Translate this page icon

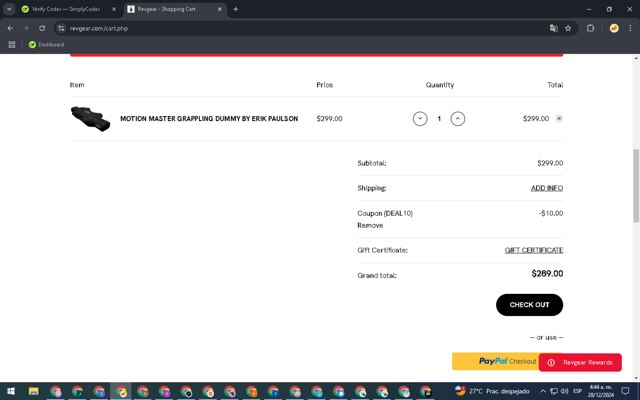553,28
